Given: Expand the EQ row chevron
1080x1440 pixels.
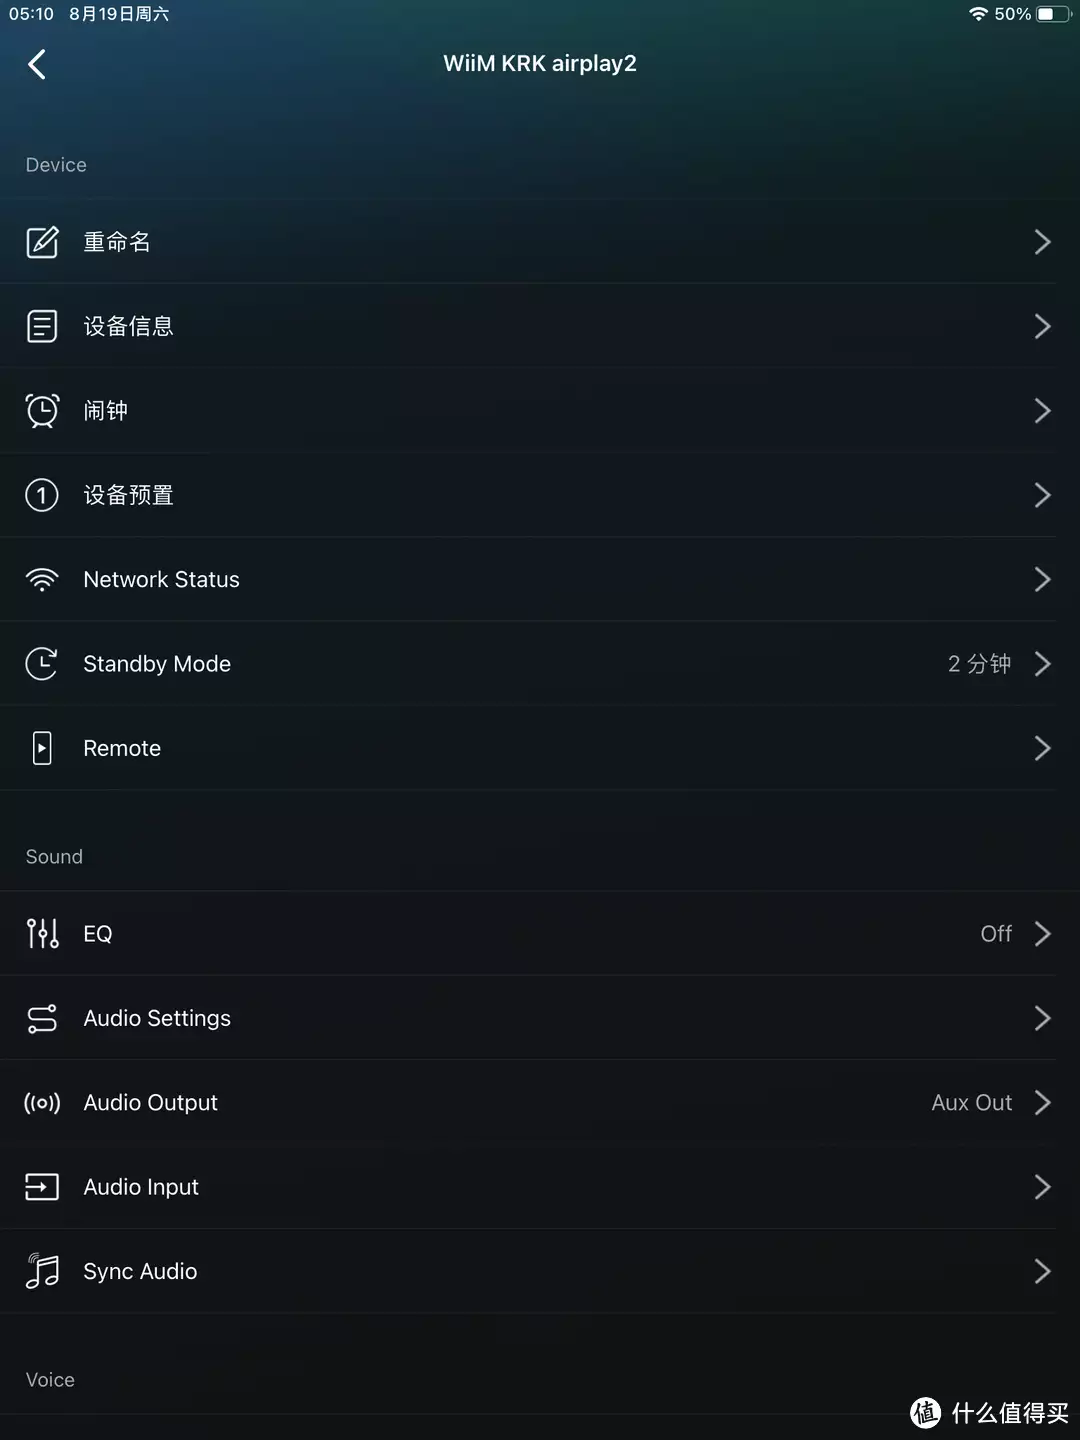Looking at the screenshot, I should (1043, 933).
